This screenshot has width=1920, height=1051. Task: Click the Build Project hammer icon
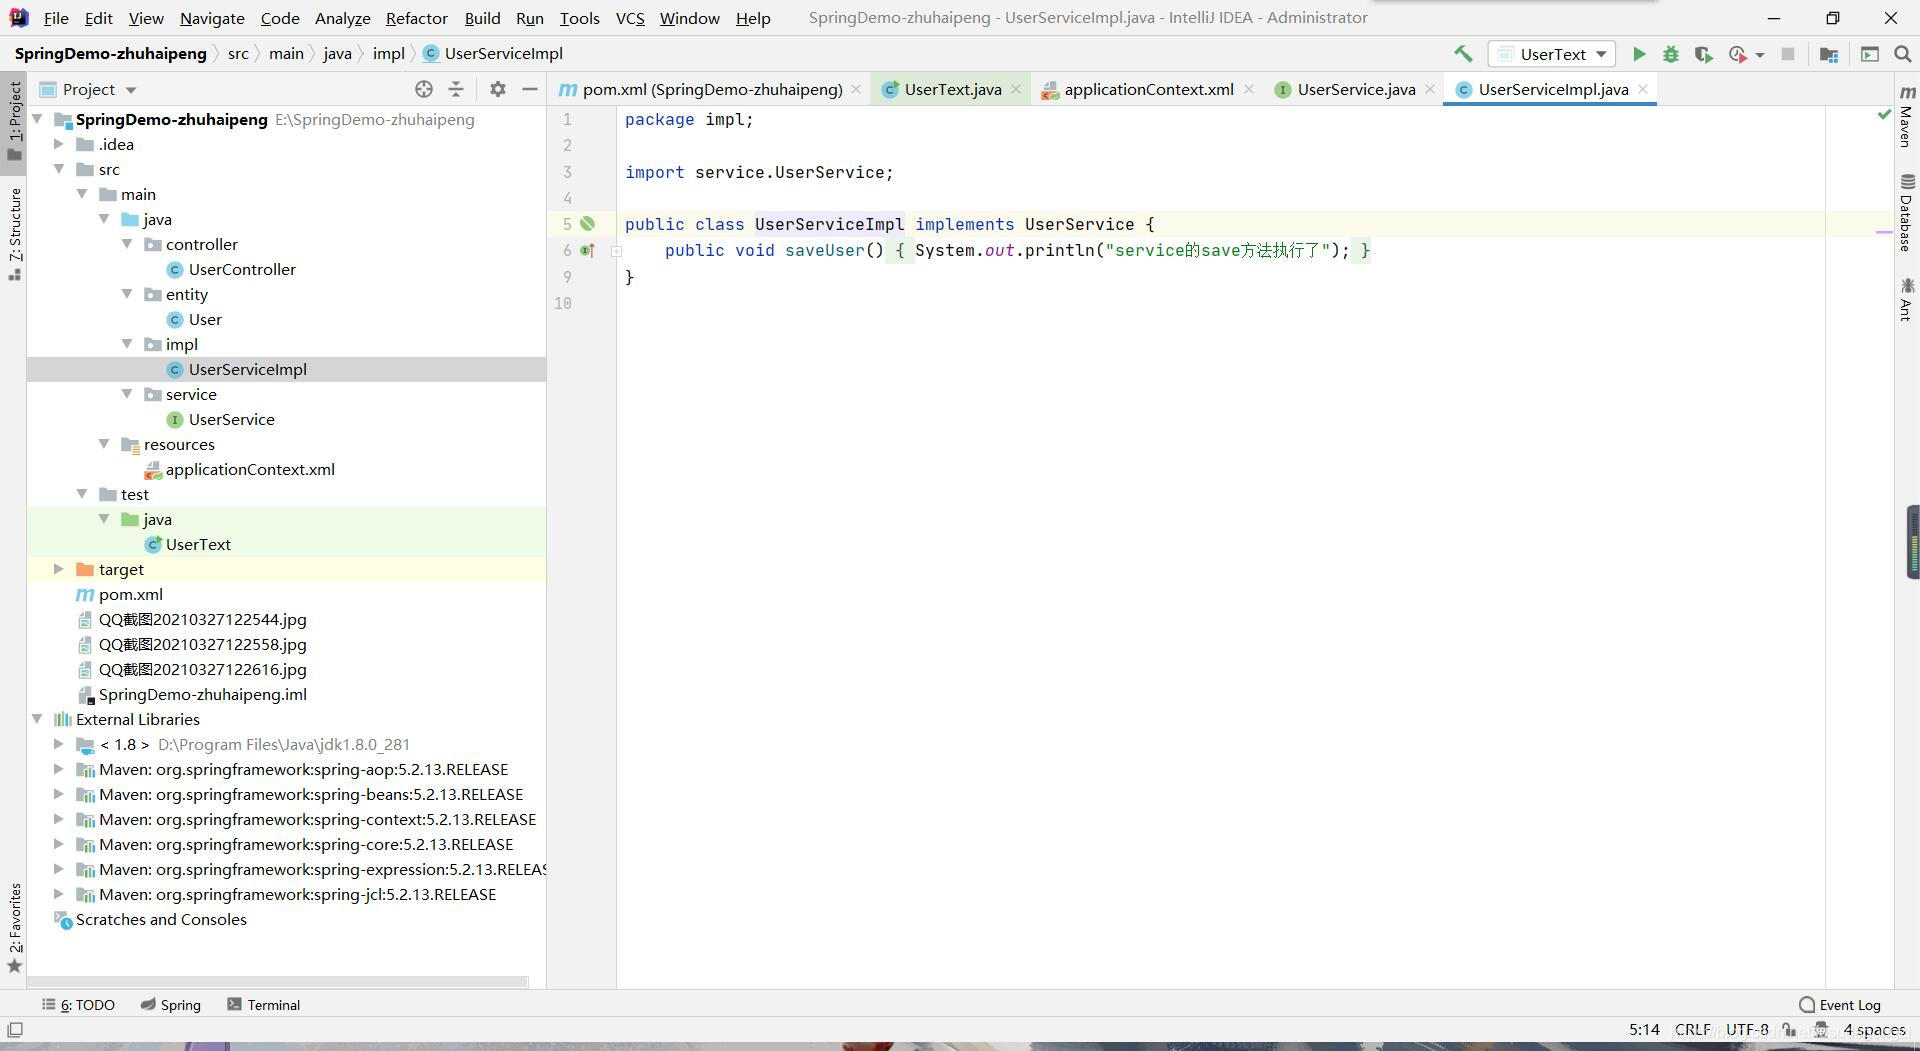[1463, 54]
